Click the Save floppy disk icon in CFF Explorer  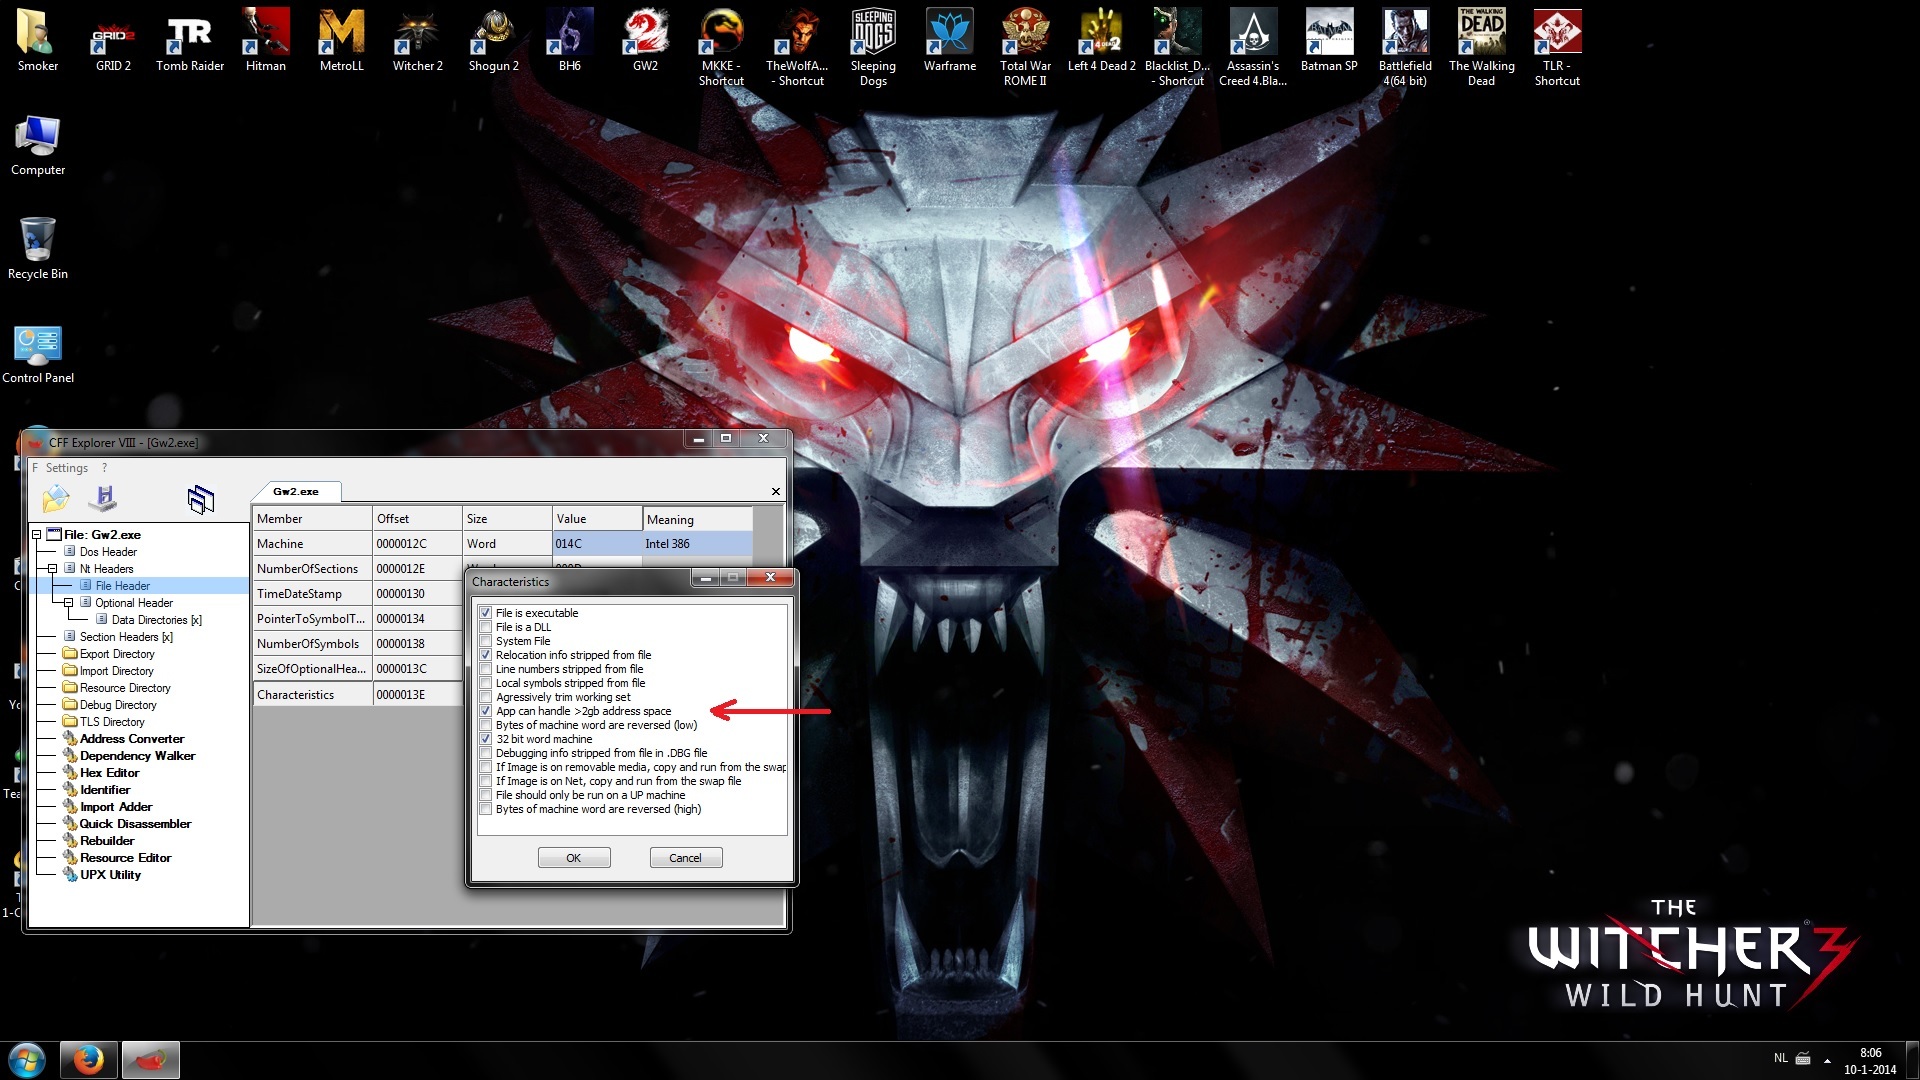(103, 498)
